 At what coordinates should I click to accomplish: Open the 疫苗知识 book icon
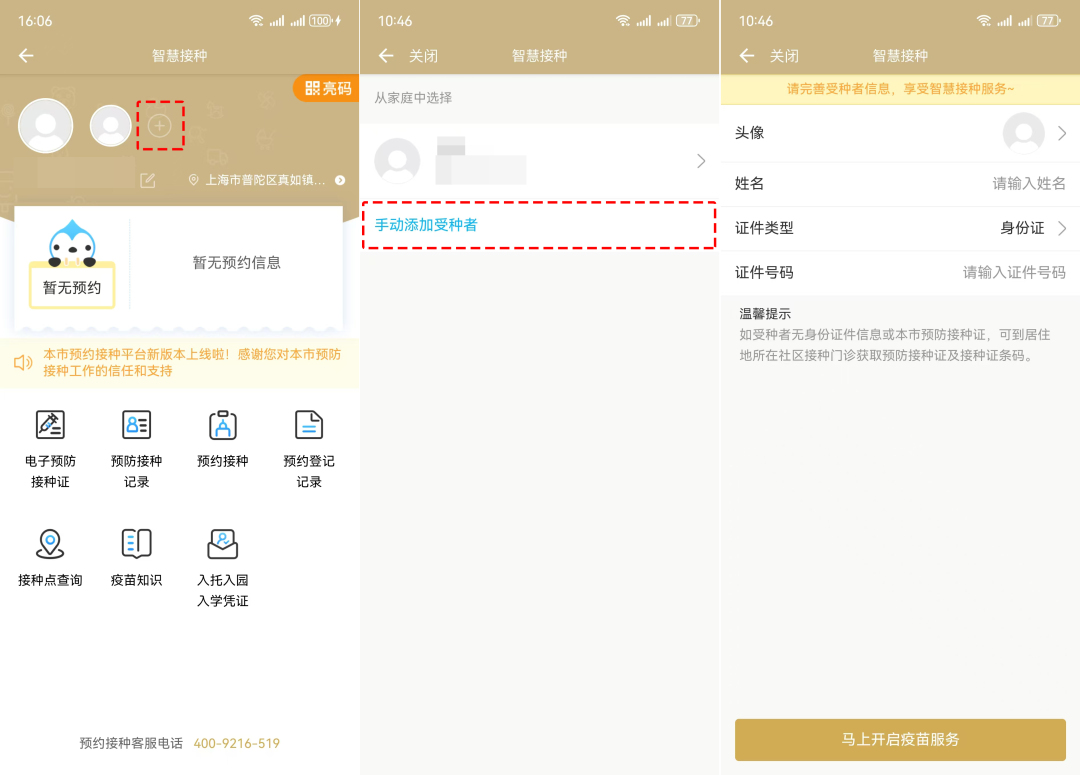(136, 544)
